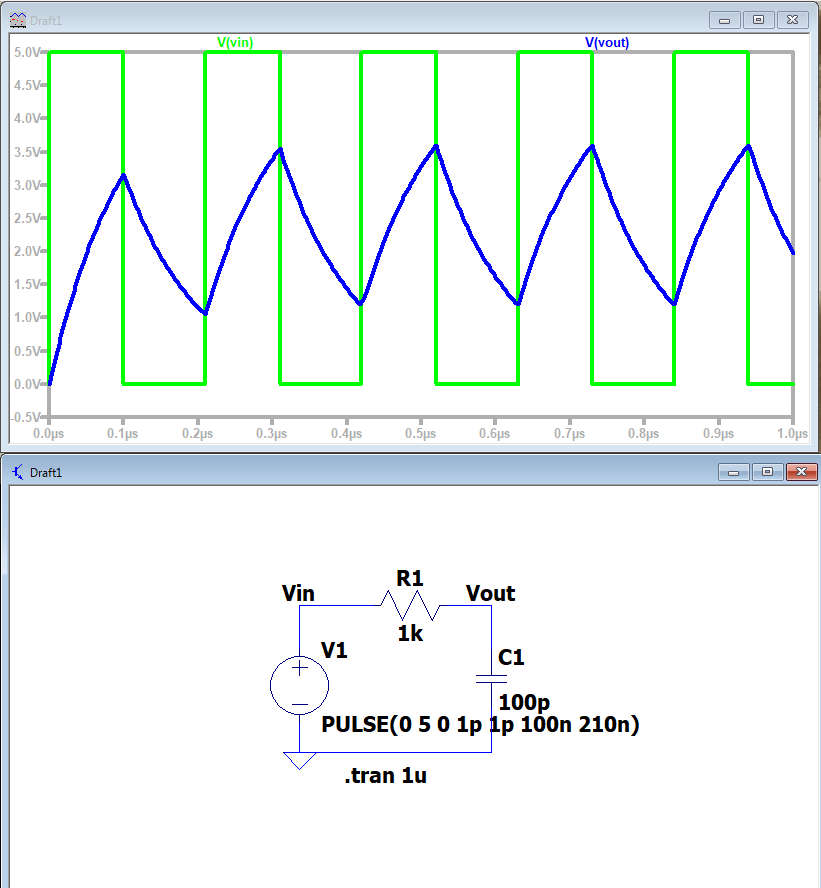Click the Vin net label

point(298,594)
